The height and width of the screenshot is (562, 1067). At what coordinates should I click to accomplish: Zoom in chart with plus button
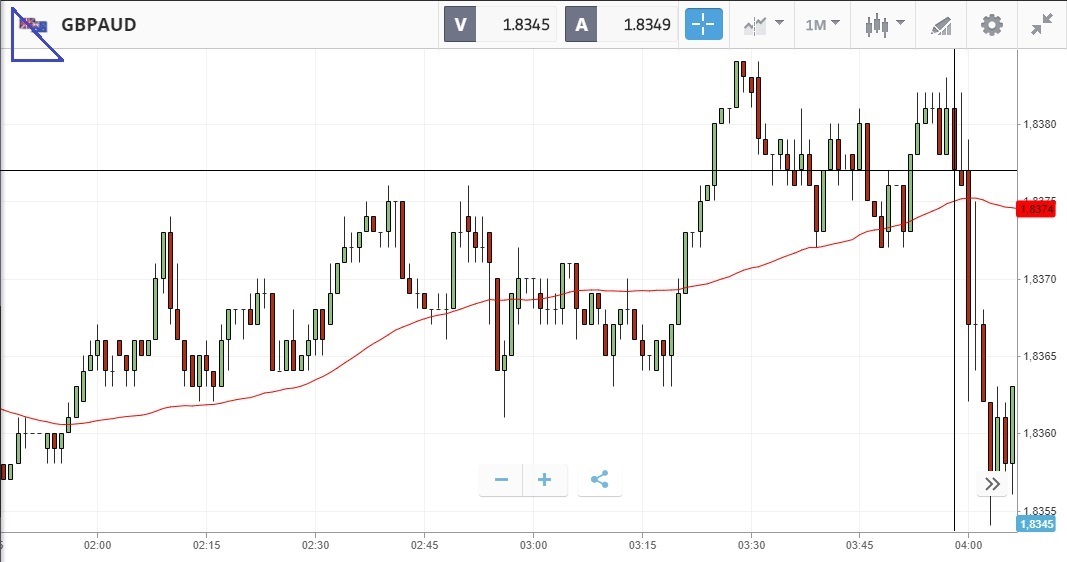pos(545,480)
